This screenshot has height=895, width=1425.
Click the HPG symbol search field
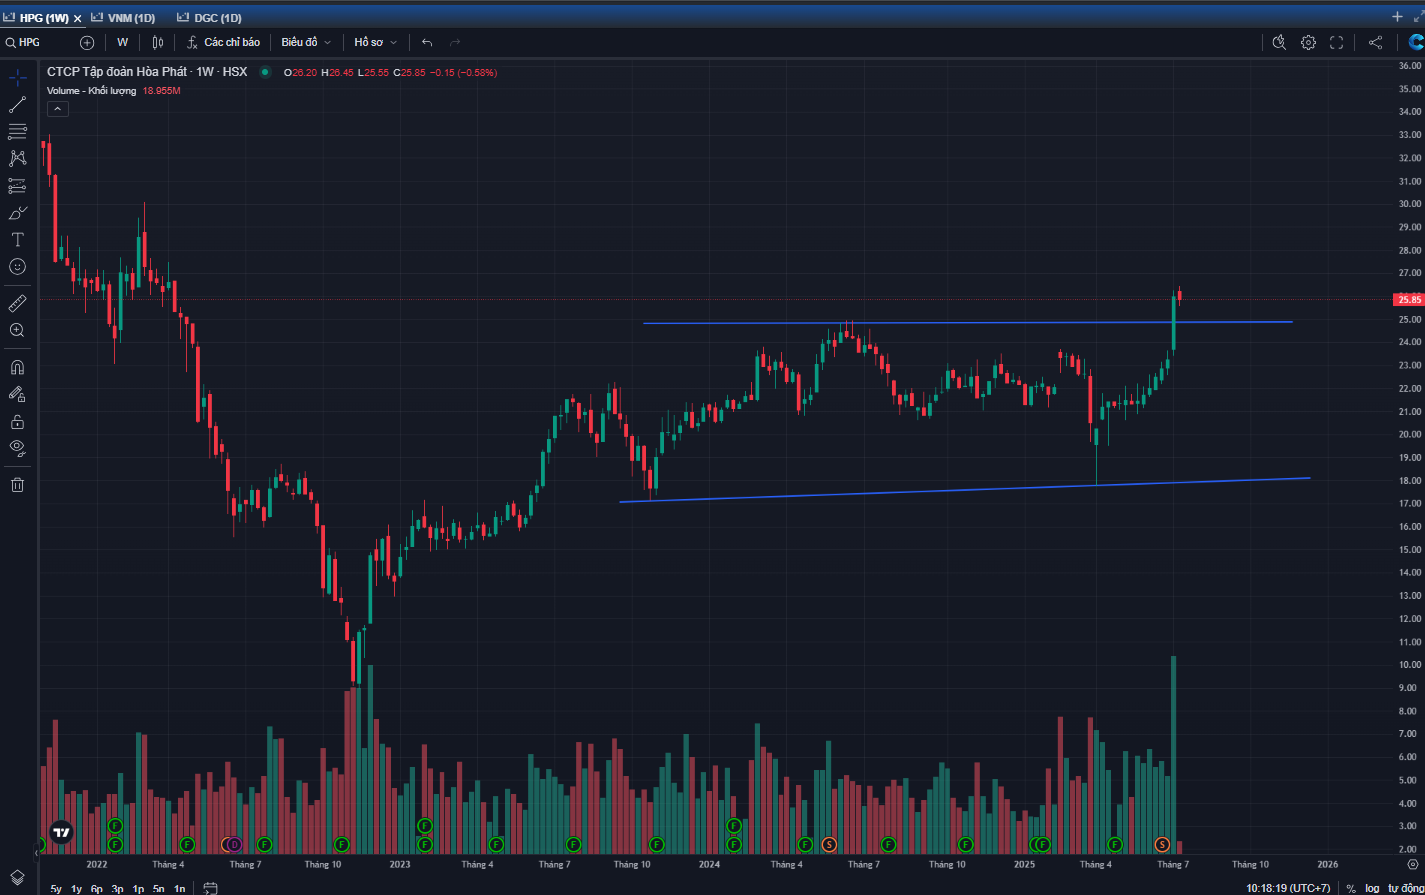pyautogui.click(x=40, y=42)
